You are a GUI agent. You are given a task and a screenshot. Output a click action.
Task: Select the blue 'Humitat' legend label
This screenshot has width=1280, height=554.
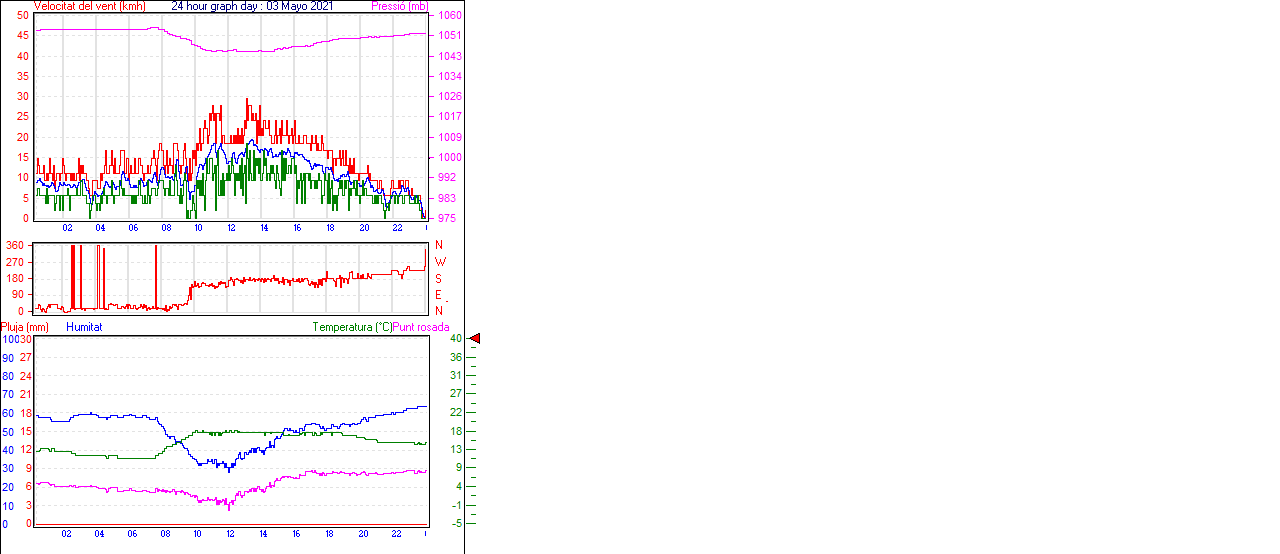click(84, 327)
